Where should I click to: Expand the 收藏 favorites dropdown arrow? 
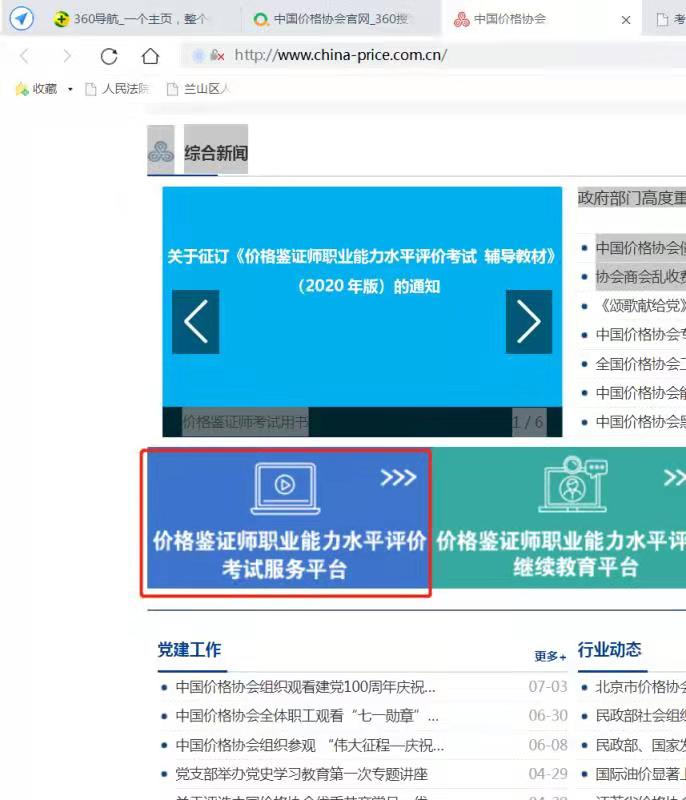tap(70, 89)
